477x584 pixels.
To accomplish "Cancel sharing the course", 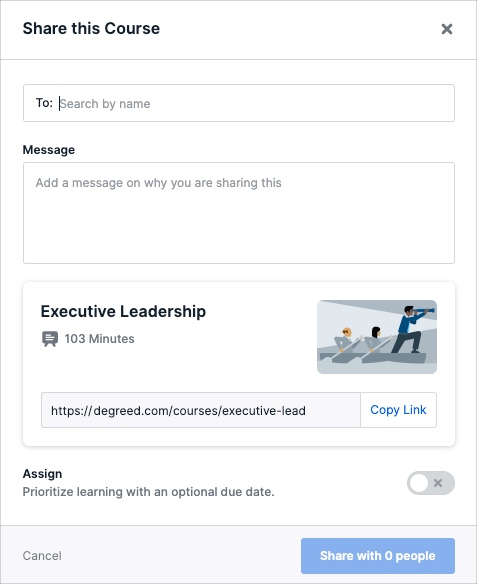I will [42, 556].
